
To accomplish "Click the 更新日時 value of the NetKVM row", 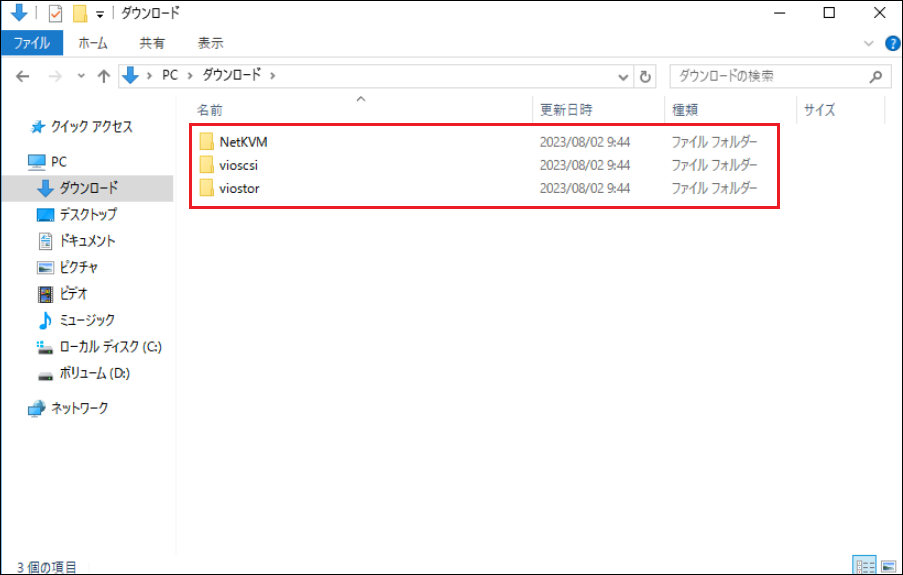I will tap(585, 142).
